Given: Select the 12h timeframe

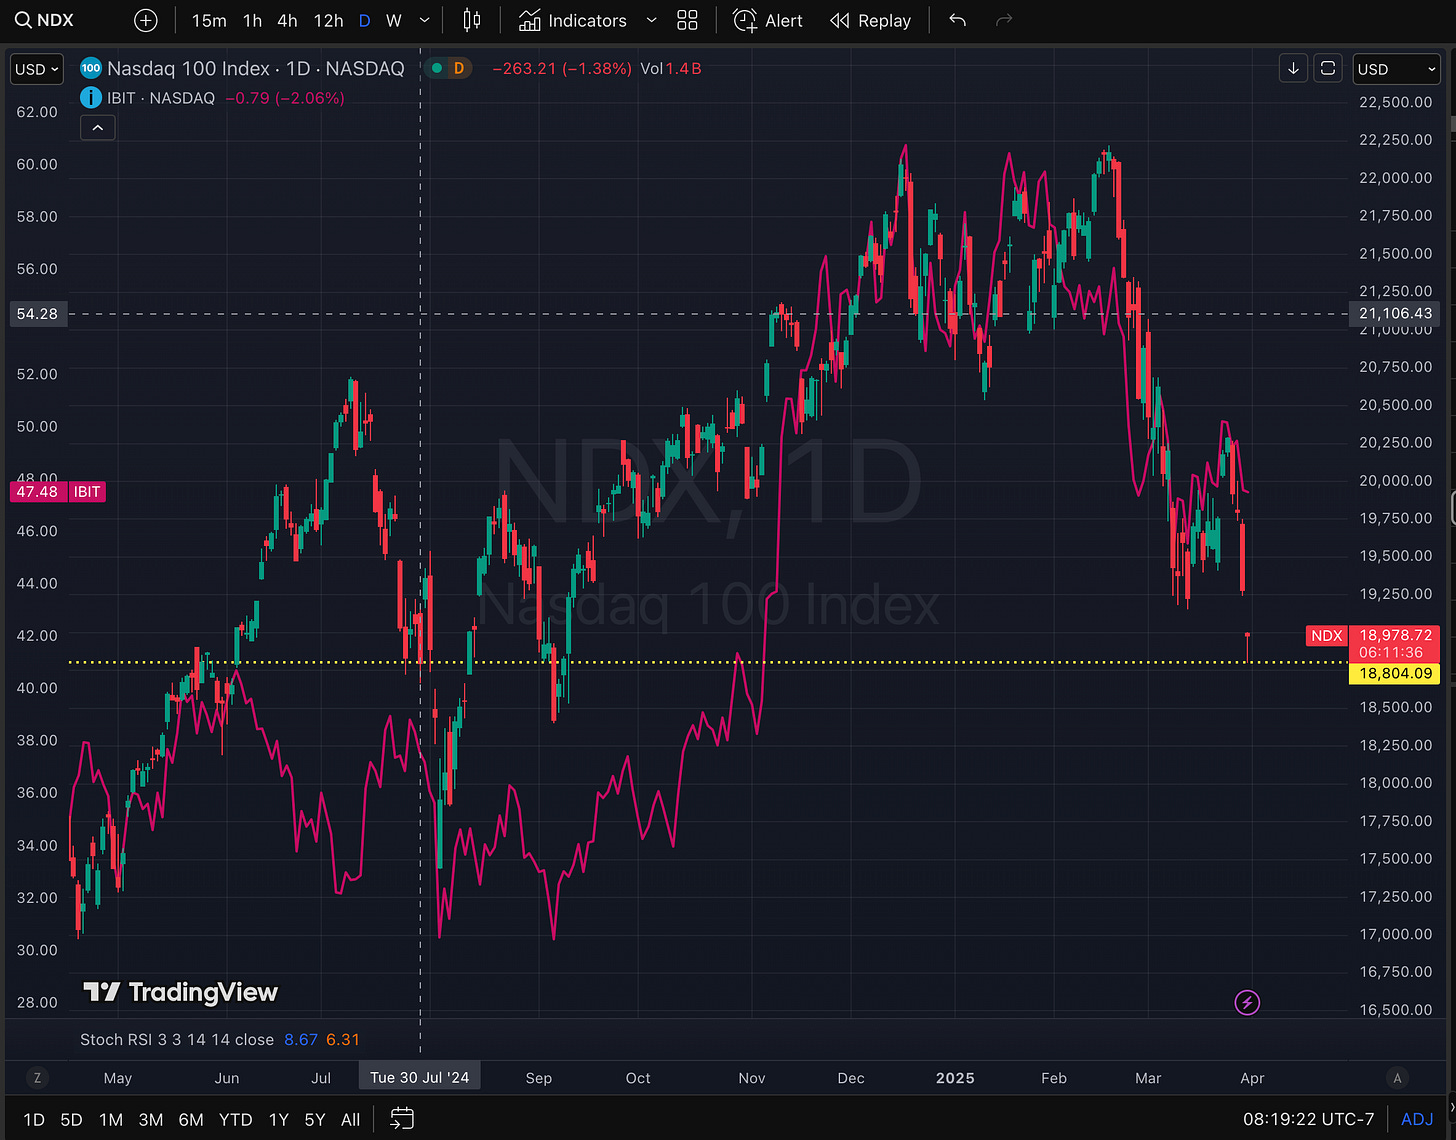Looking at the screenshot, I should 328,20.
